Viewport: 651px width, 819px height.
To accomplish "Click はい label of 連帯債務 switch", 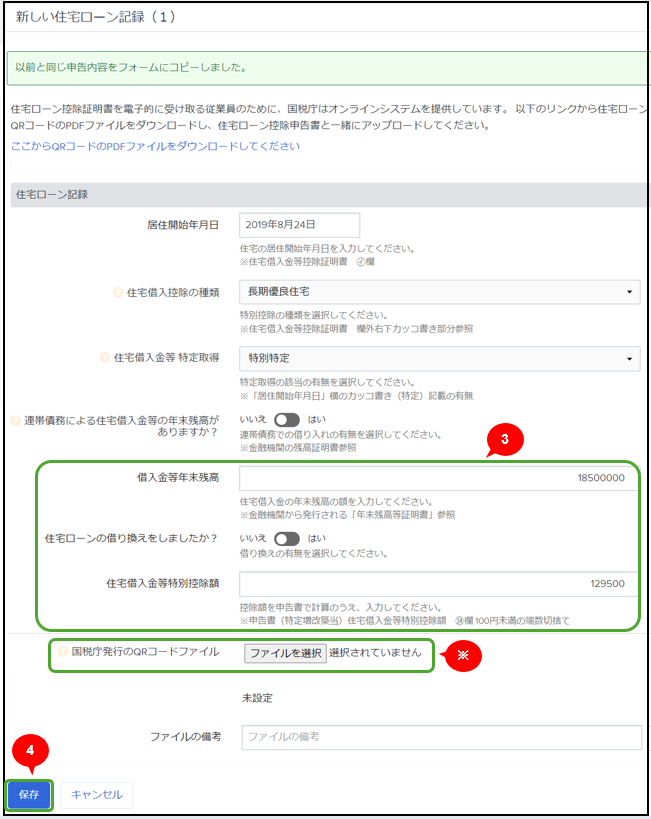I will tap(317, 419).
